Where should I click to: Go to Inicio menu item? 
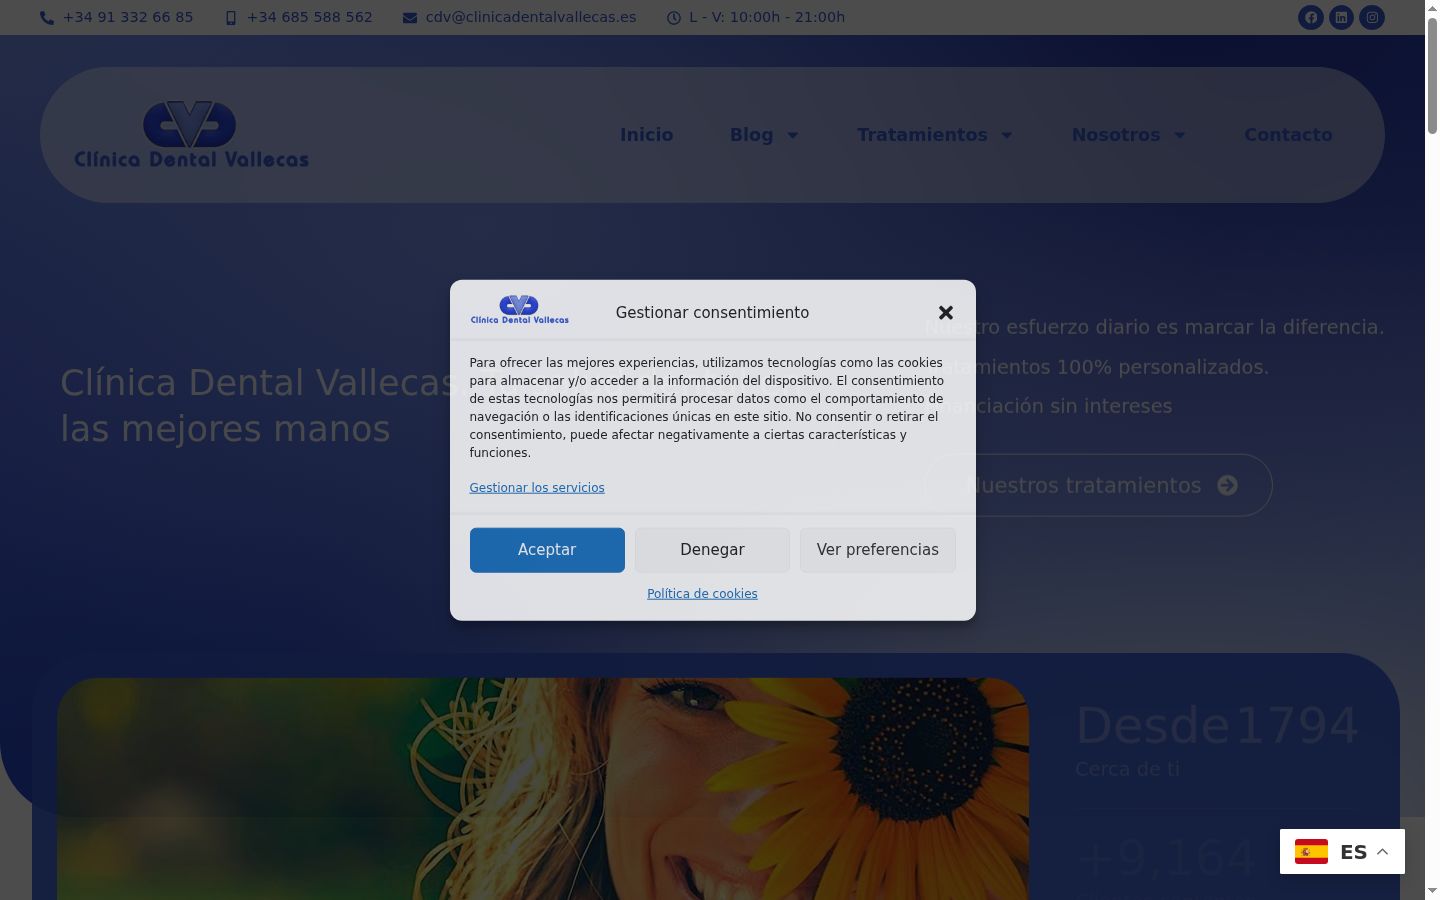(646, 135)
